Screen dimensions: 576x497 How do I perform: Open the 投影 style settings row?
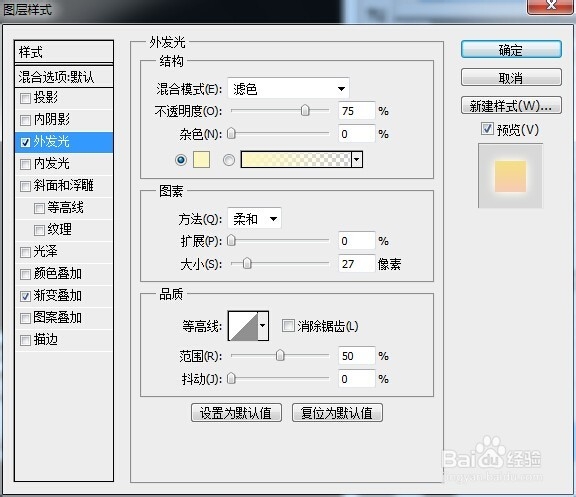point(64,98)
